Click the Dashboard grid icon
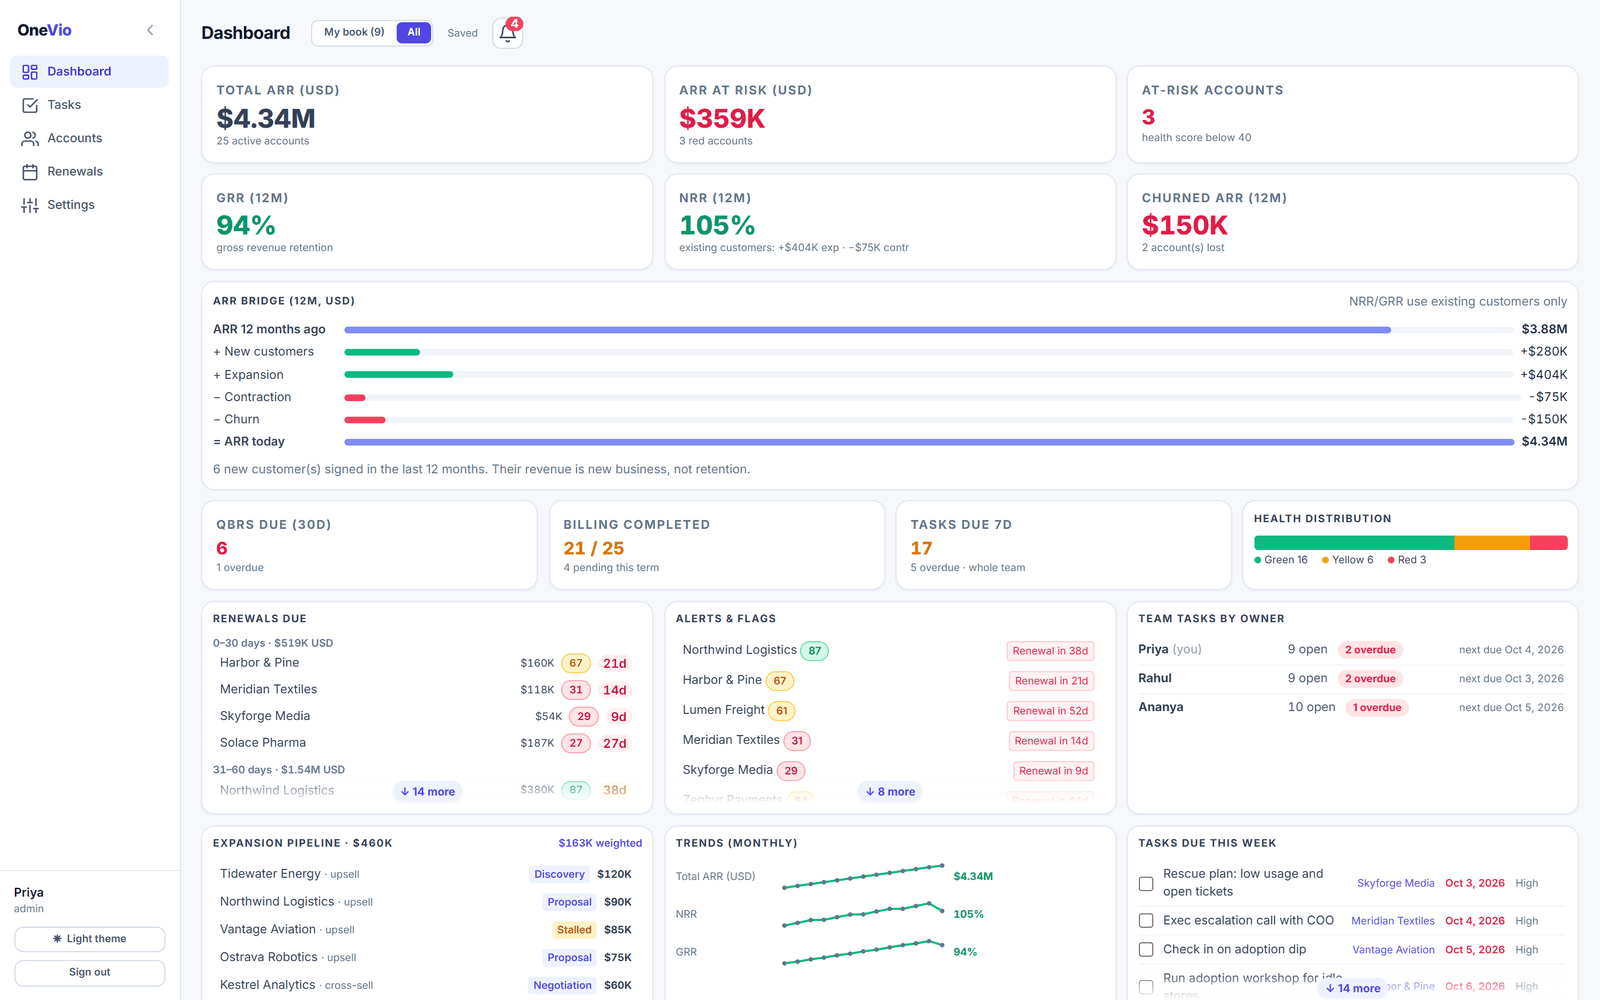The height and width of the screenshot is (1000, 1600). pos(30,72)
